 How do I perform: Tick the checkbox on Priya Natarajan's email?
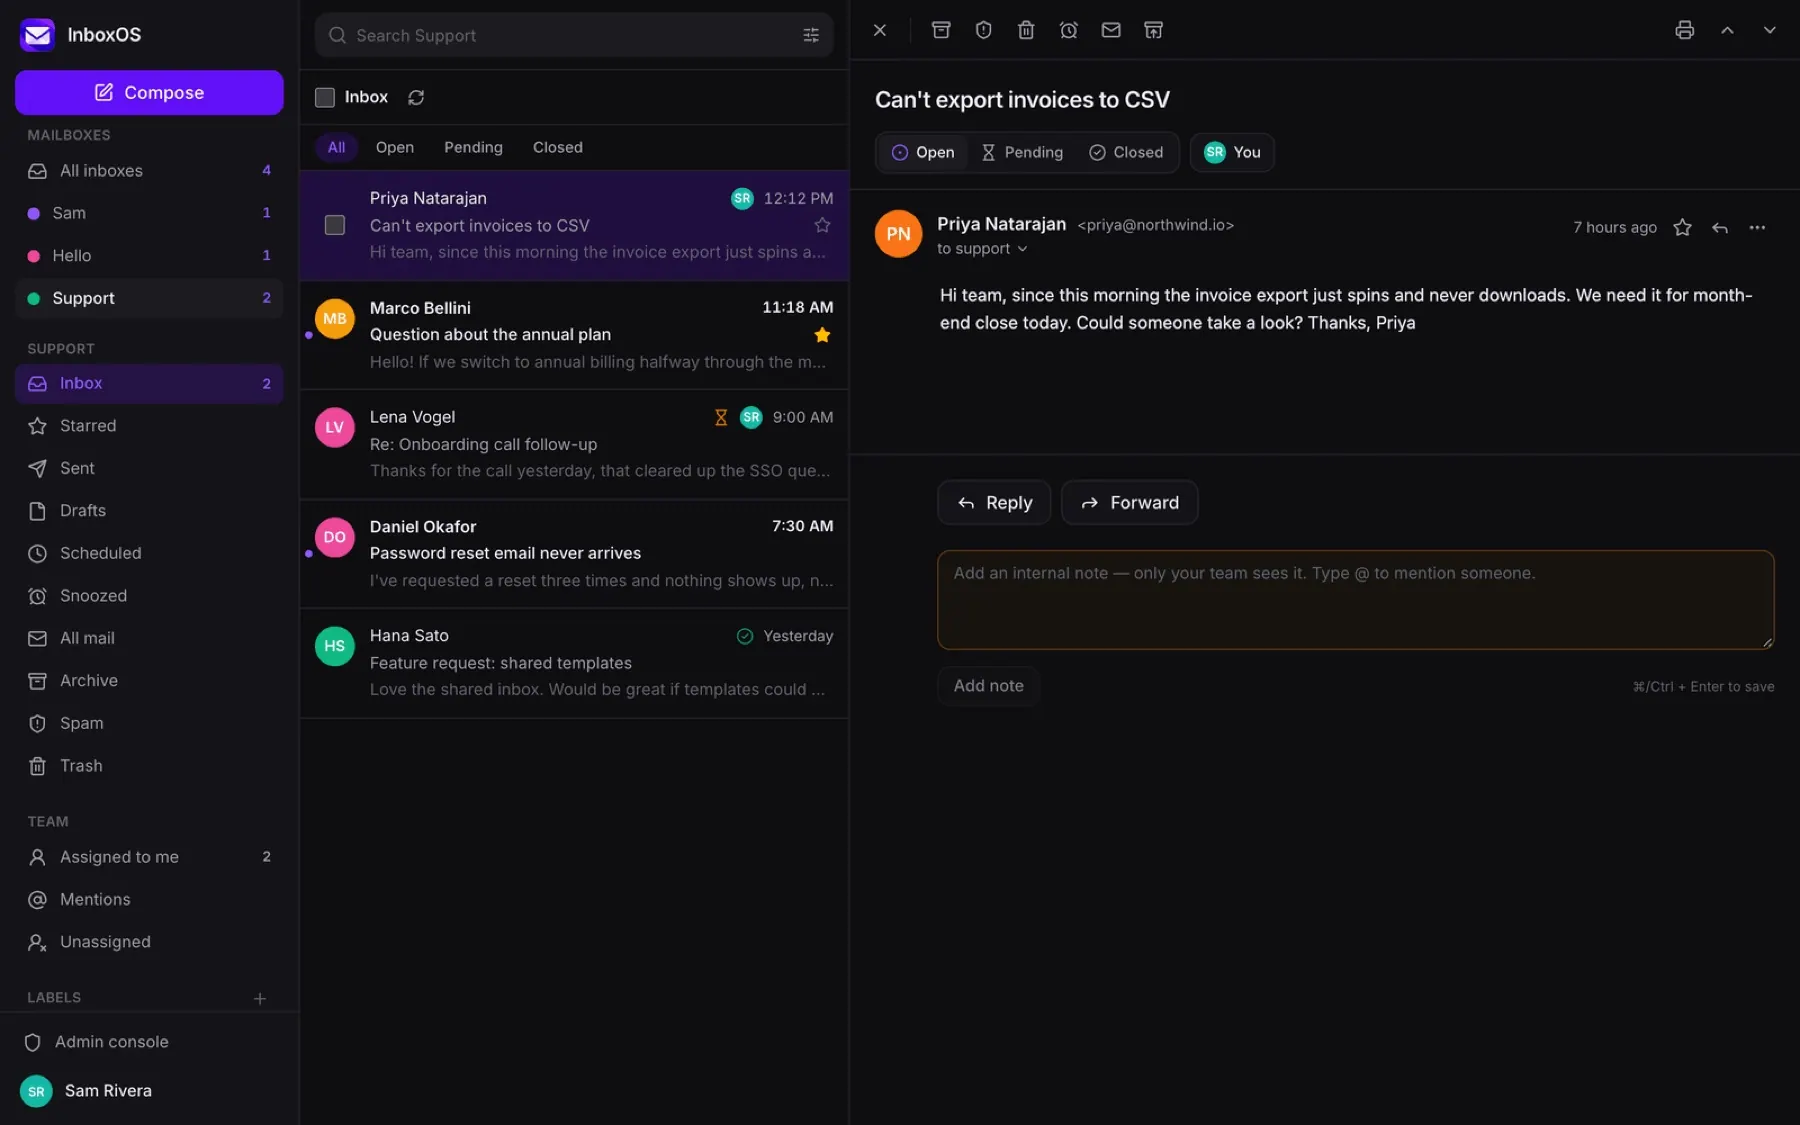pyautogui.click(x=335, y=225)
